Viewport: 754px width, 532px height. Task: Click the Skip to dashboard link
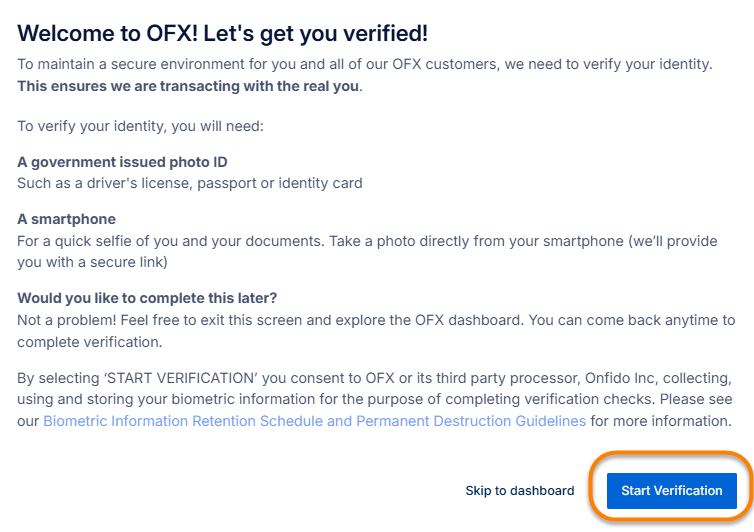coord(519,491)
